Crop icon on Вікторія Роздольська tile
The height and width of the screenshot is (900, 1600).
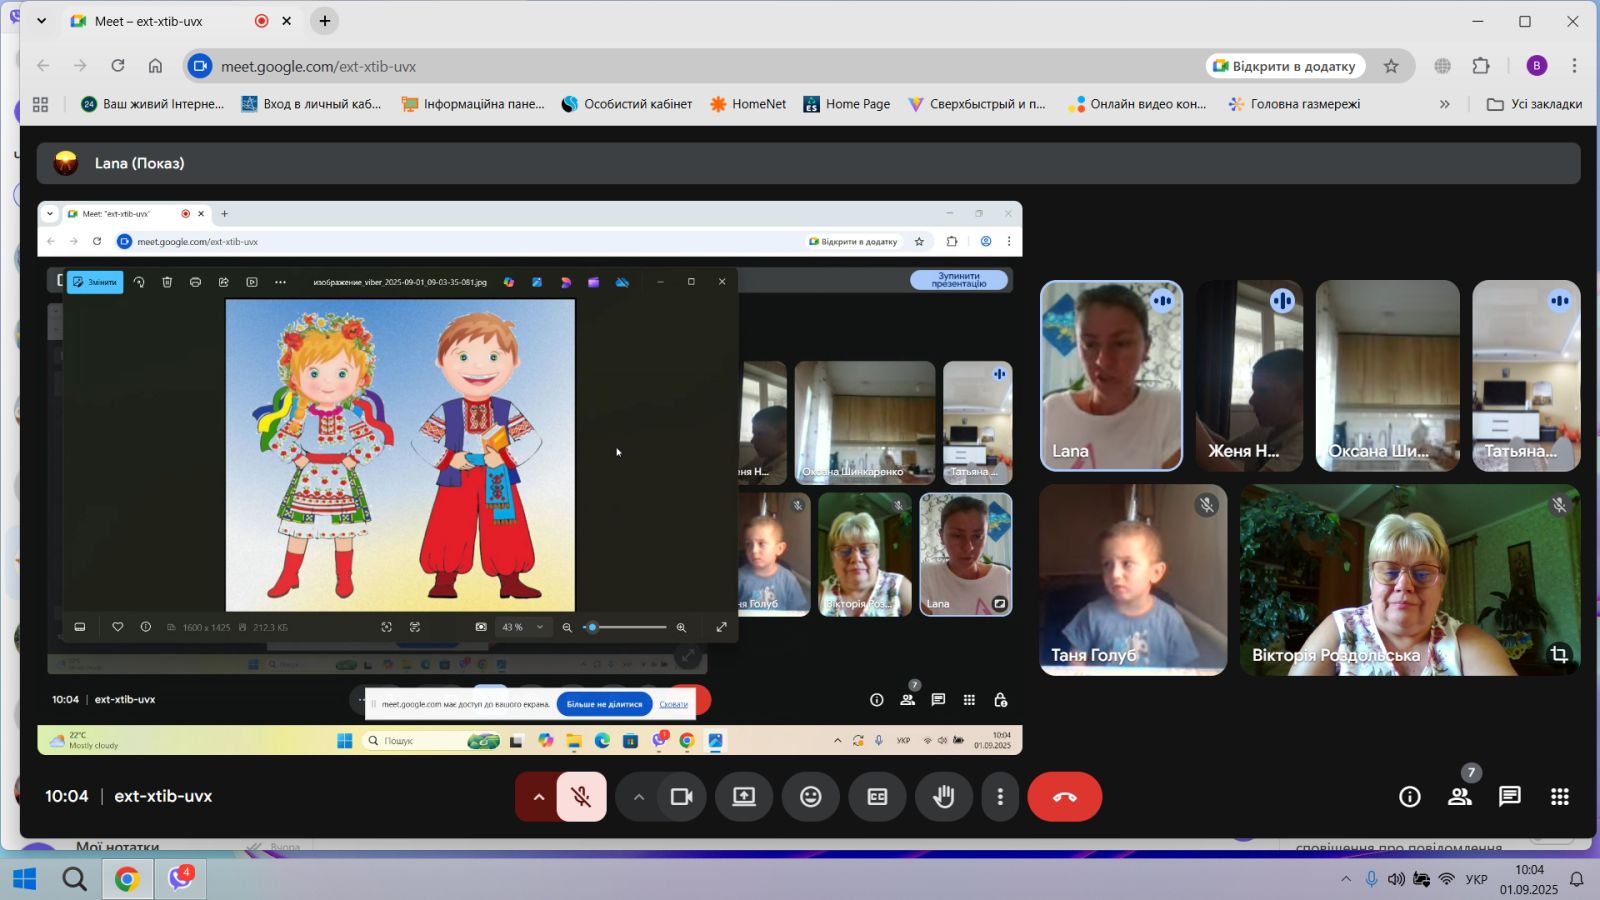(x=1559, y=654)
